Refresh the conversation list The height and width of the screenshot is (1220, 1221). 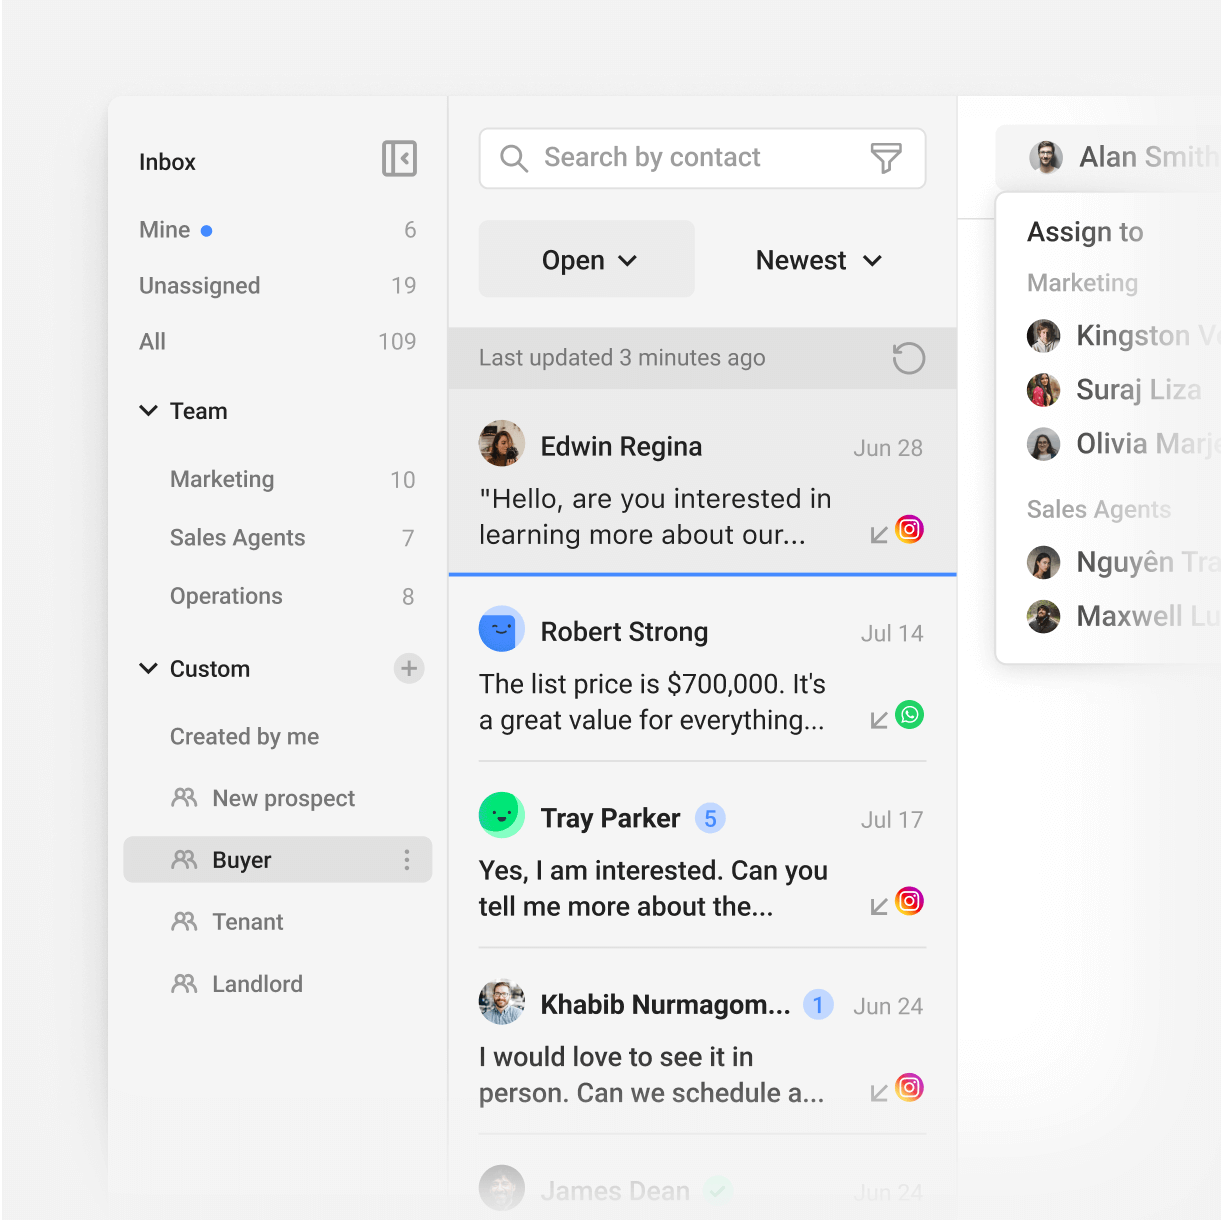tap(908, 358)
